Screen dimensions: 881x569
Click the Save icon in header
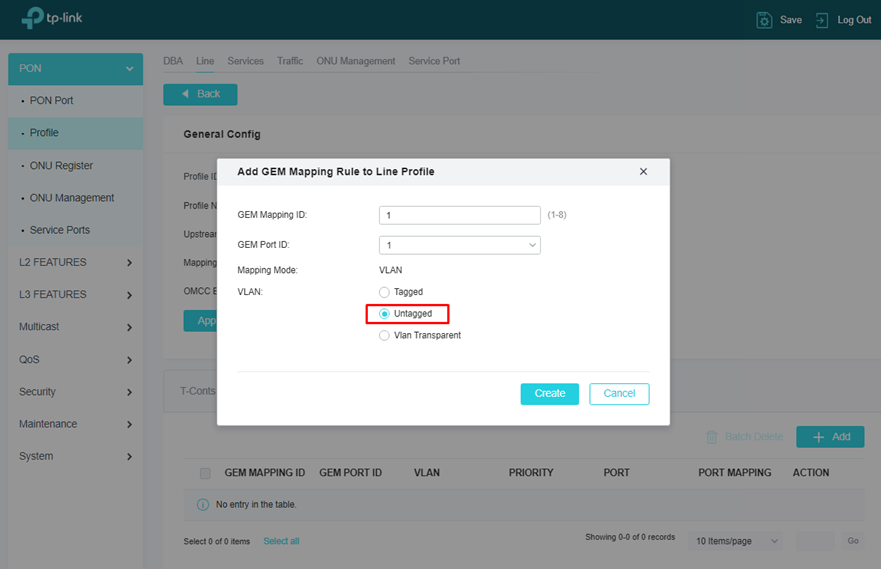tap(764, 20)
